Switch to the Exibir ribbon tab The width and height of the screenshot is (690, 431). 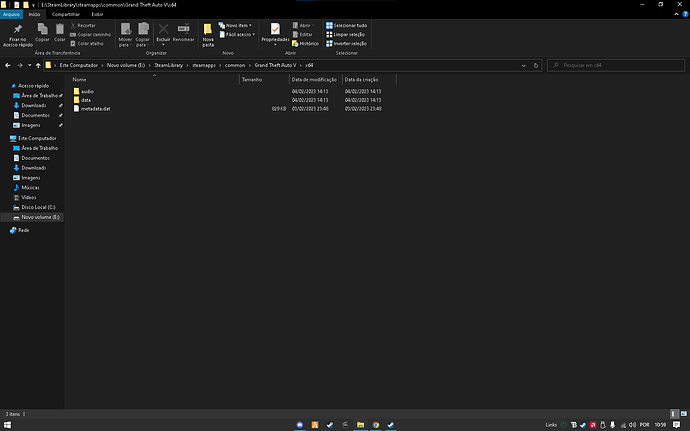[x=96, y=15]
